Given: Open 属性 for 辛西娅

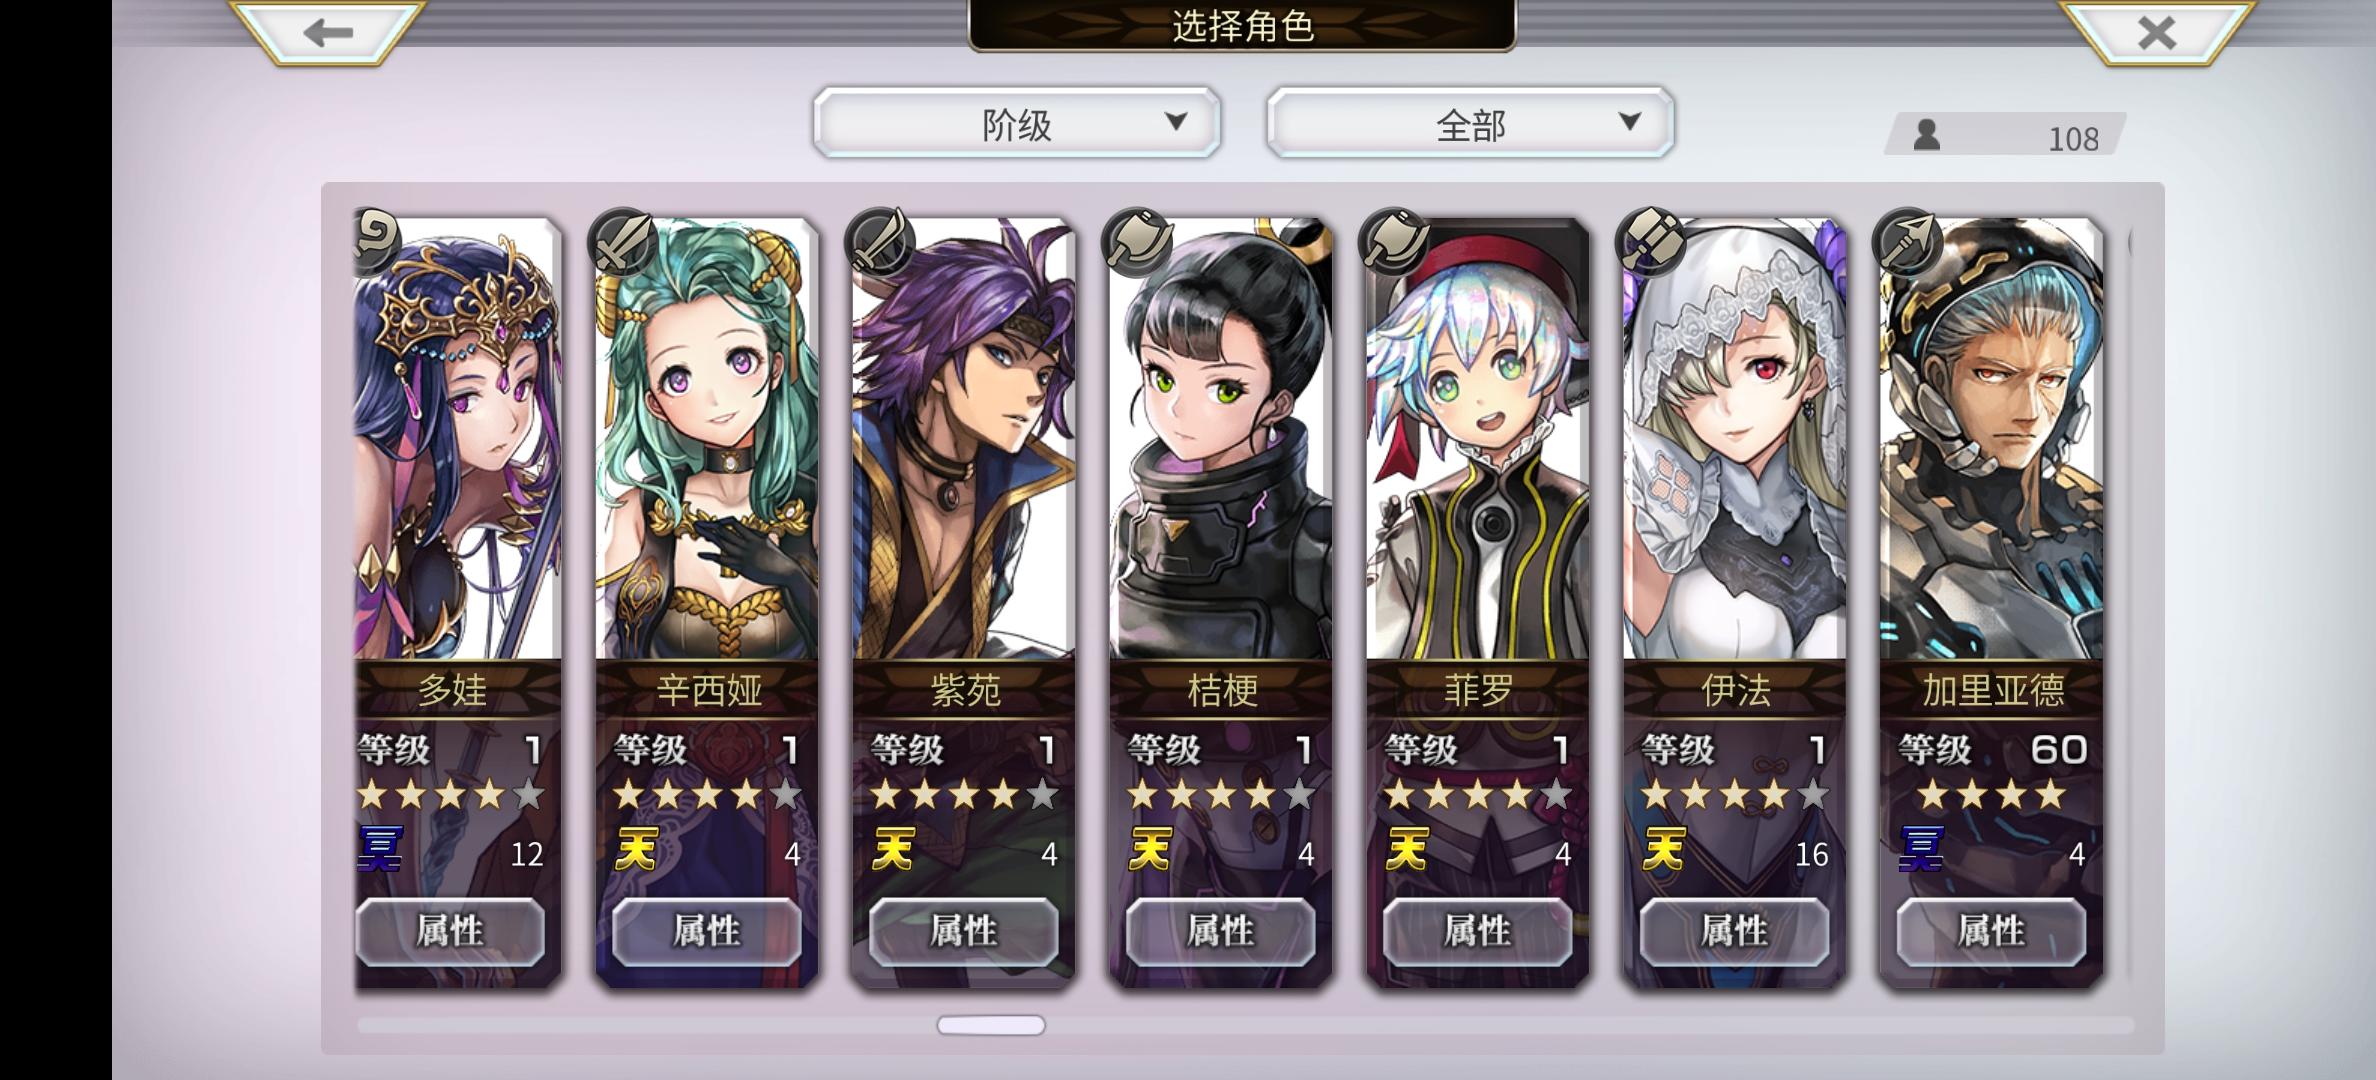Looking at the screenshot, I should (707, 932).
